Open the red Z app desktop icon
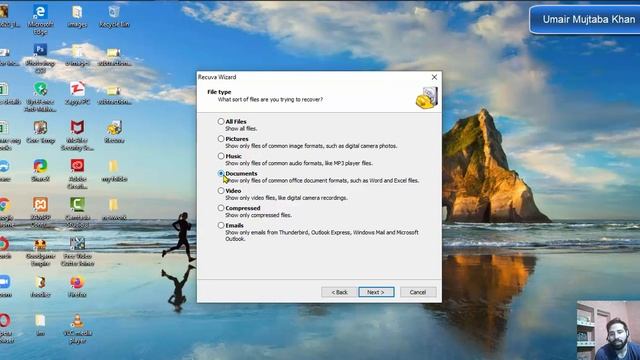Viewport: 640px width, 360px height. pos(77,93)
